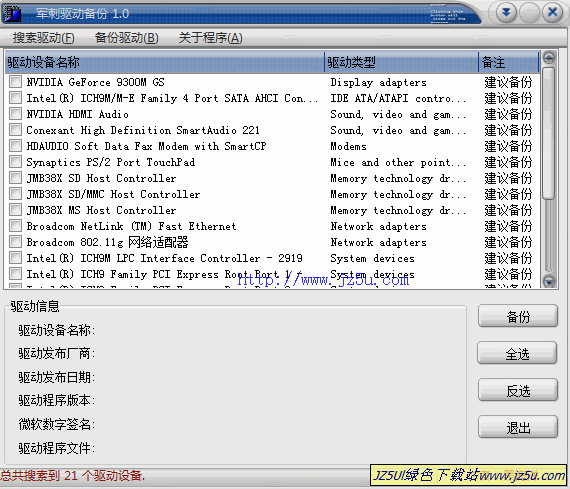Check JMB38X SD/MMC Host Controller checkbox
The image size is (570, 489).
(x=15, y=193)
